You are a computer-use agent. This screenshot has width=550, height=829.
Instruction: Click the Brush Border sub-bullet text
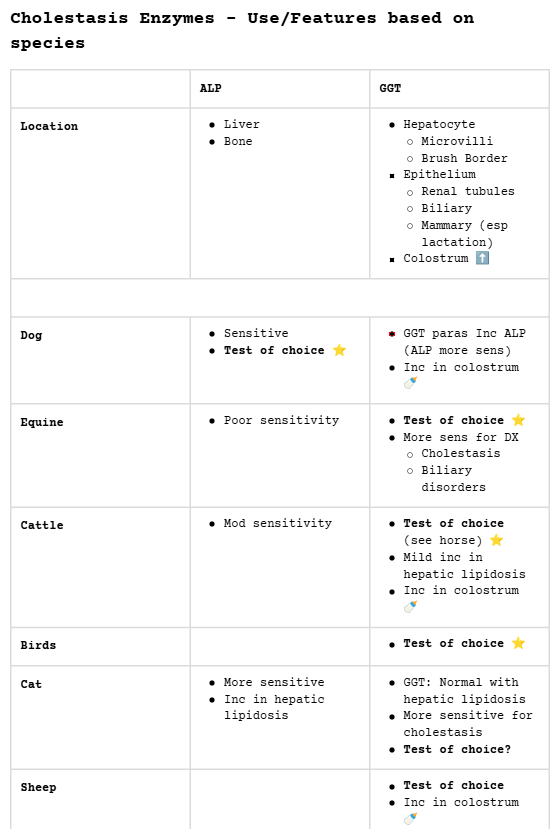[464, 158]
